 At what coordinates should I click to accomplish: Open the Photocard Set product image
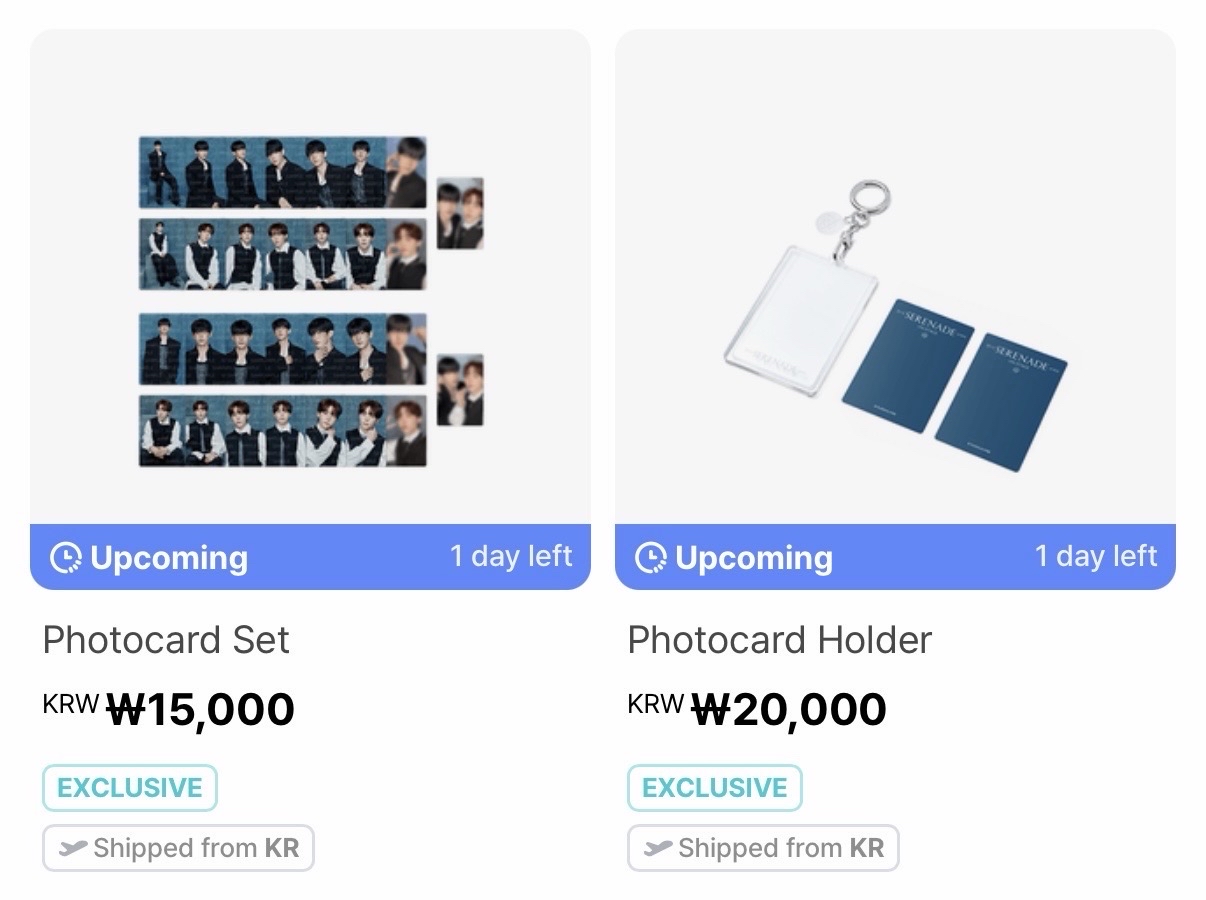(x=310, y=300)
